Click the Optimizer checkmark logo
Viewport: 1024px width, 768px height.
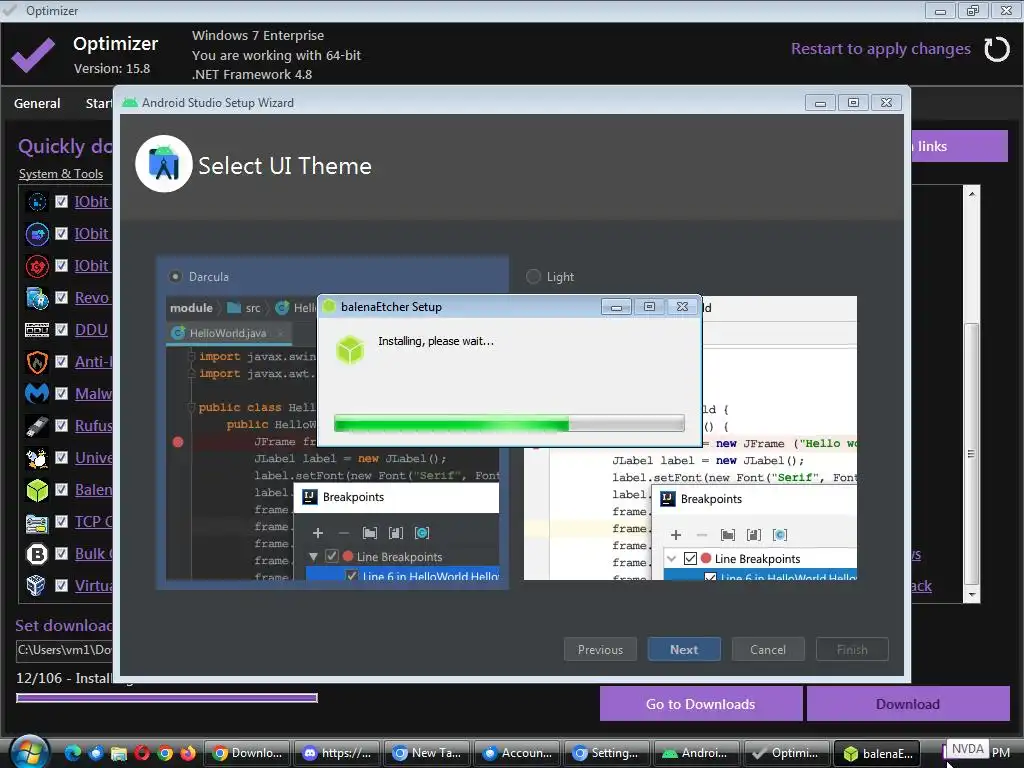33,56
